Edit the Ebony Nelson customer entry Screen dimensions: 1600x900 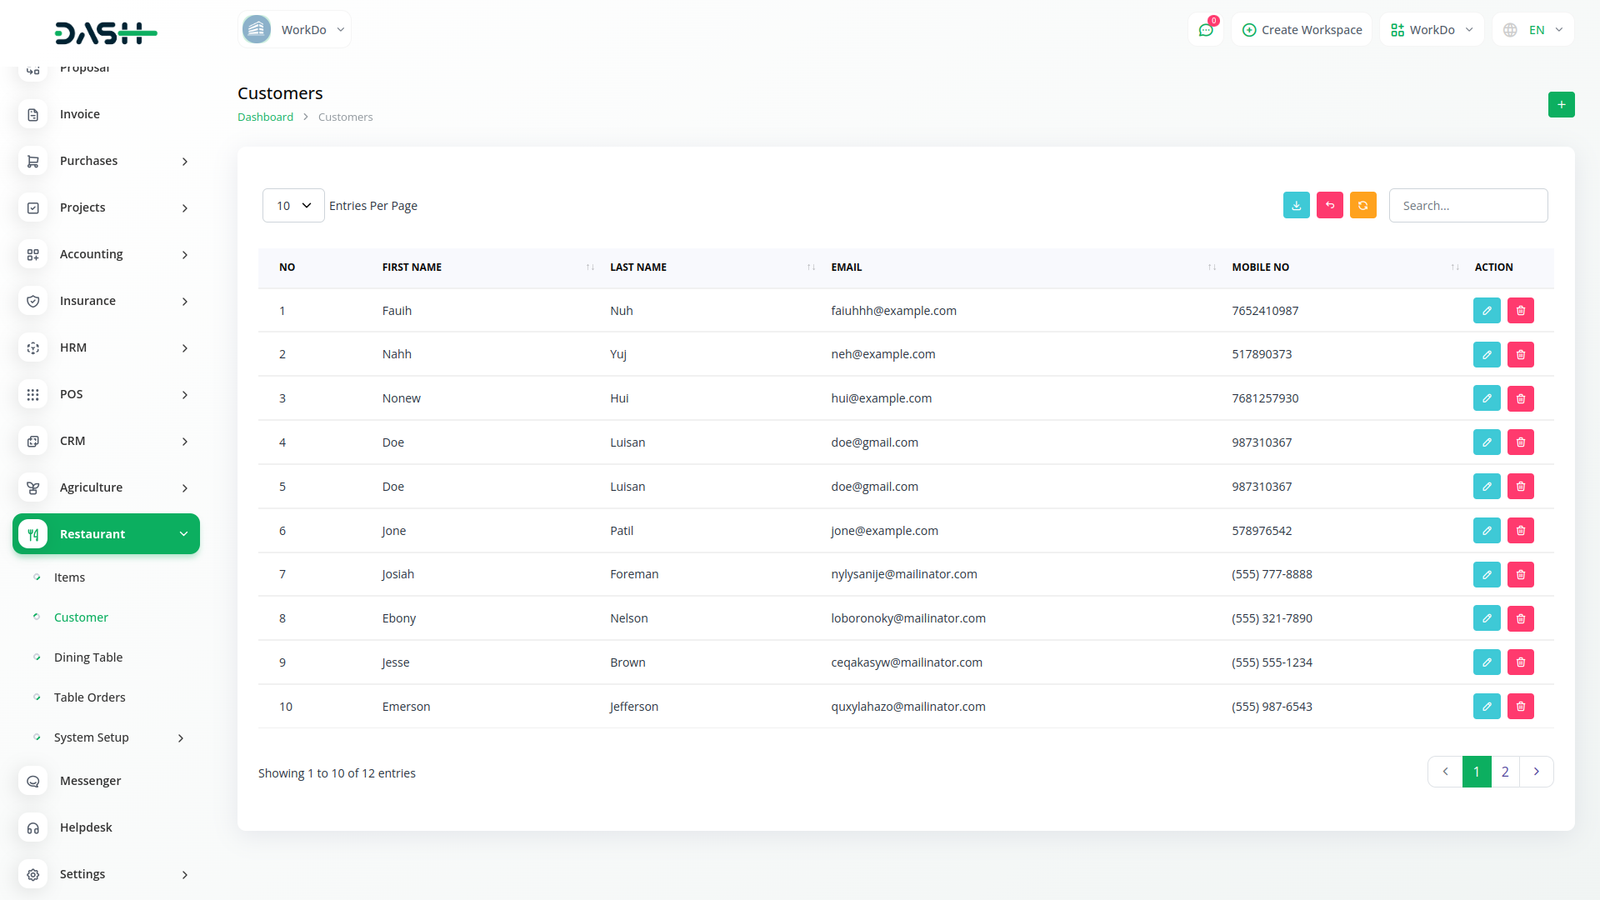[1486, 619]
